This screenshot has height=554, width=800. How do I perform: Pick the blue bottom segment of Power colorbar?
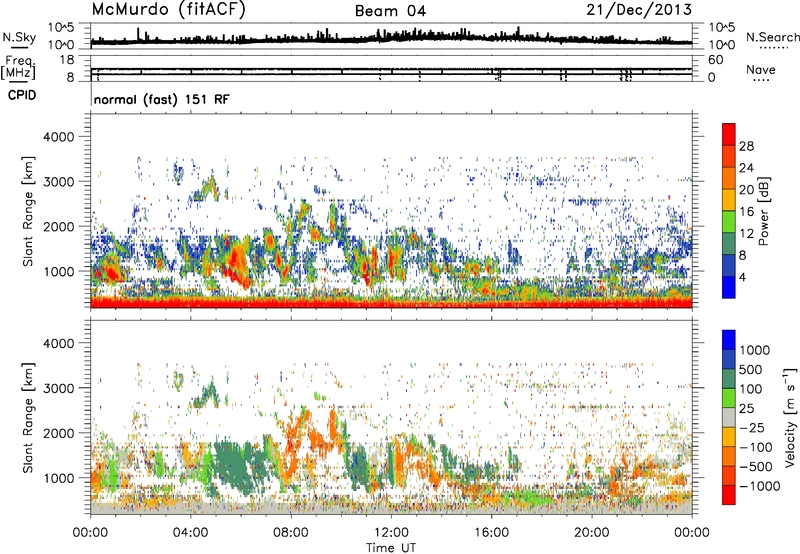[x=729, y=288]
